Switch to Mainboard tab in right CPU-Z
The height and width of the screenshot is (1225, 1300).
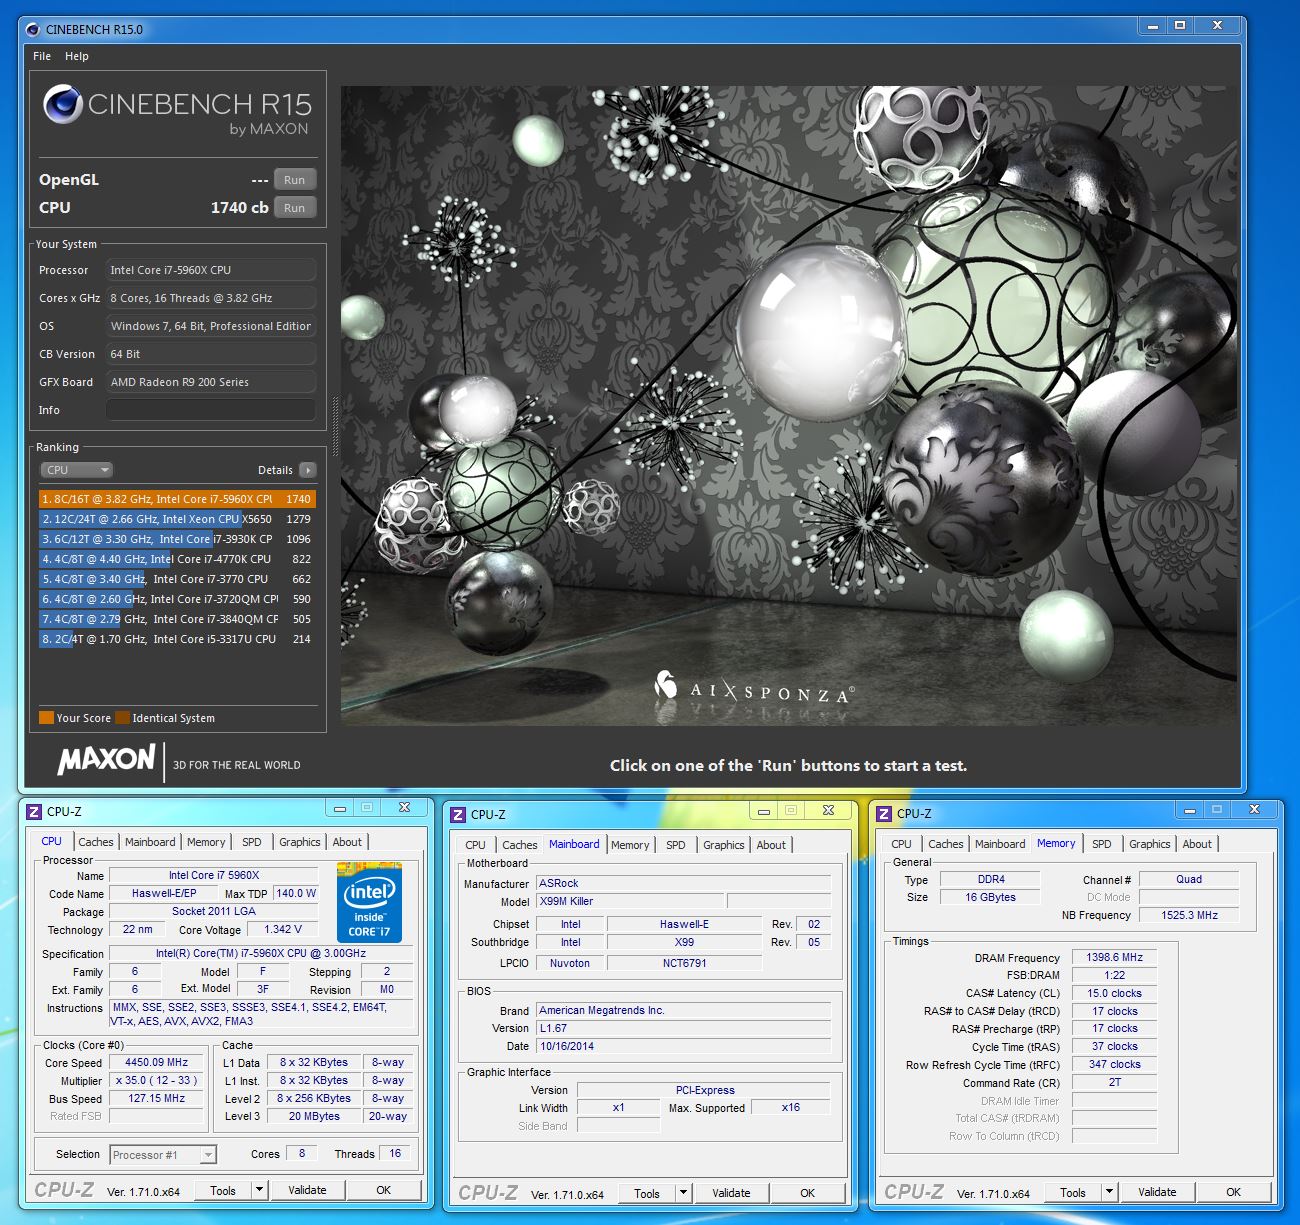click(1000, 844)
